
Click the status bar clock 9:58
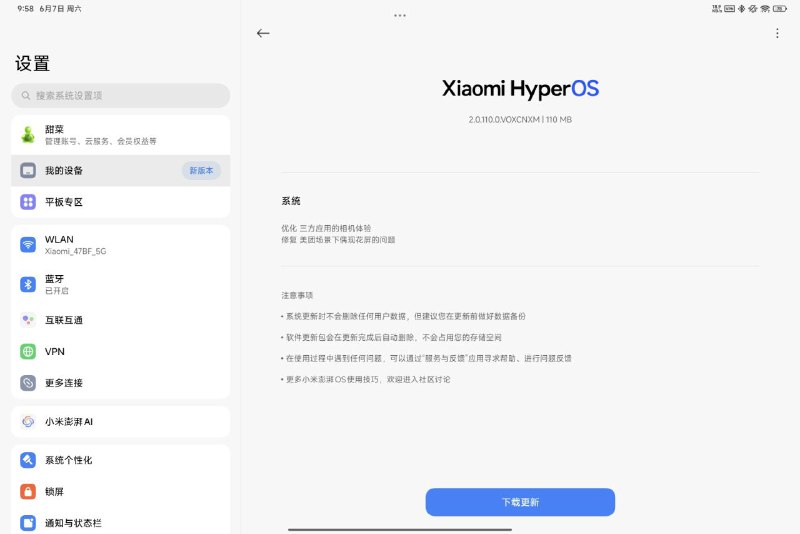point(25,9)
